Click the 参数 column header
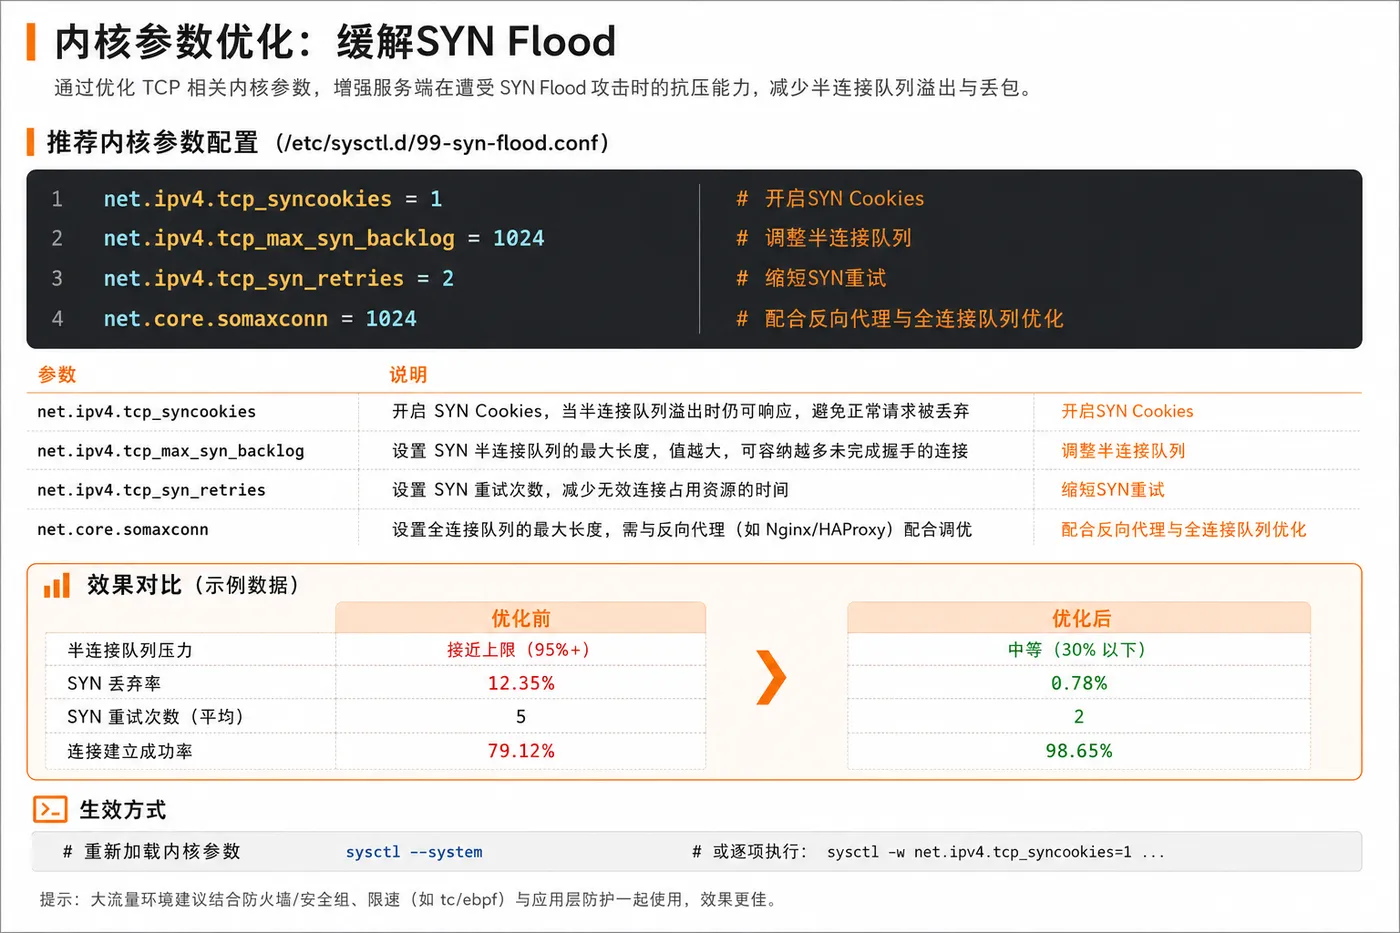1400x933 pixels. pos(57,374)
